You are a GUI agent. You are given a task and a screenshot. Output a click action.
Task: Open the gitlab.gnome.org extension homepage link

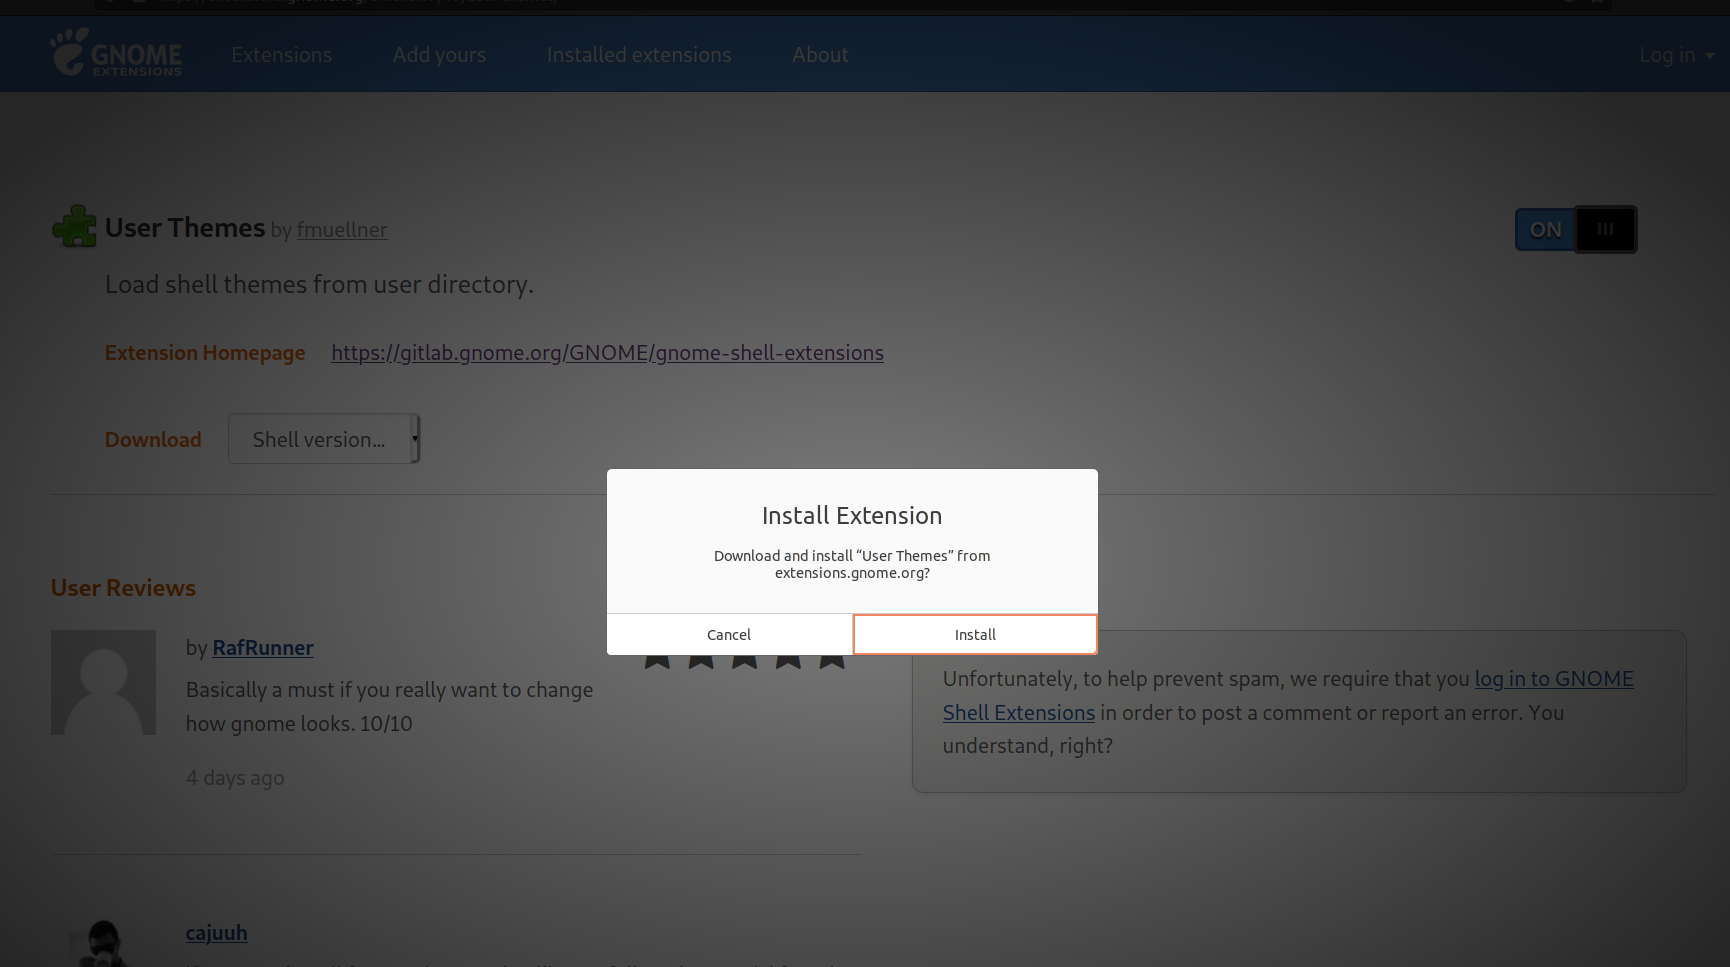[607, 352]
